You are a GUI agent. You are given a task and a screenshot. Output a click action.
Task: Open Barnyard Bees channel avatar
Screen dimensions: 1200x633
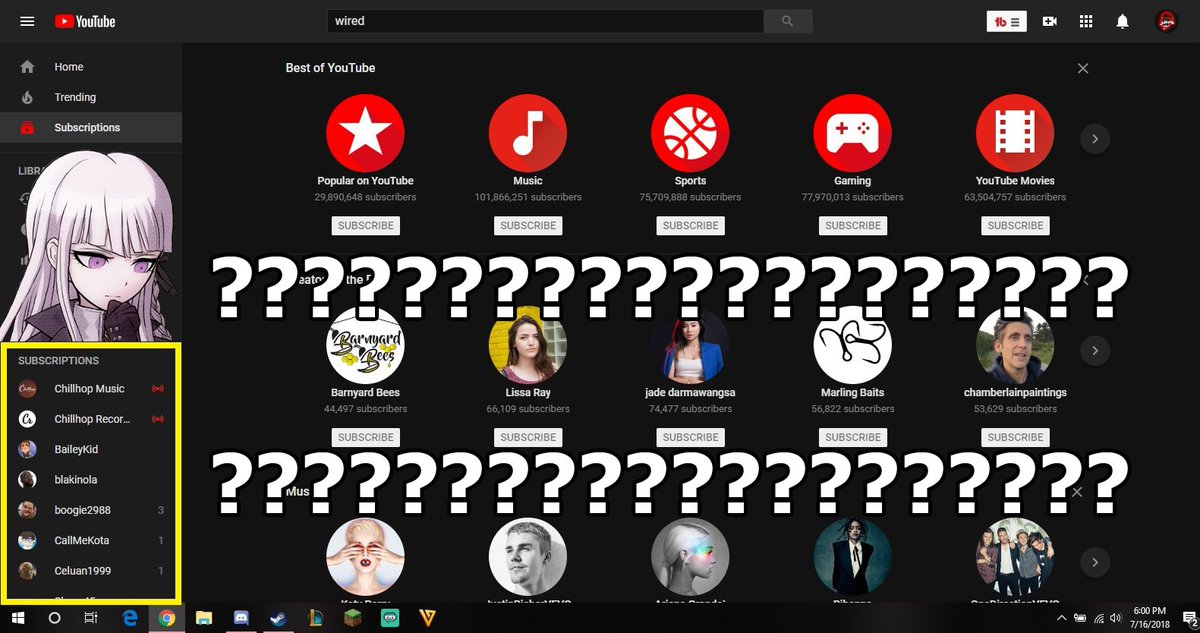pyautogui.click(x=365, y=345)
